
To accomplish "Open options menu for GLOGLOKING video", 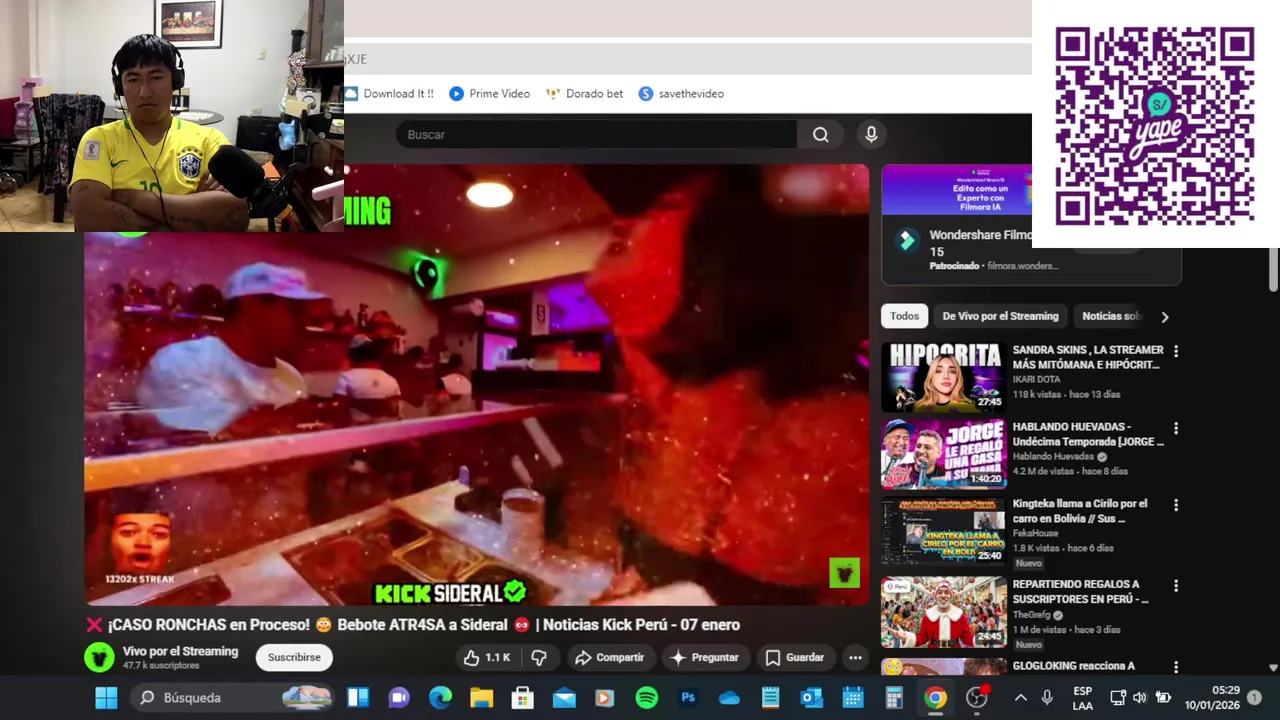I will tap(1176, 667).
